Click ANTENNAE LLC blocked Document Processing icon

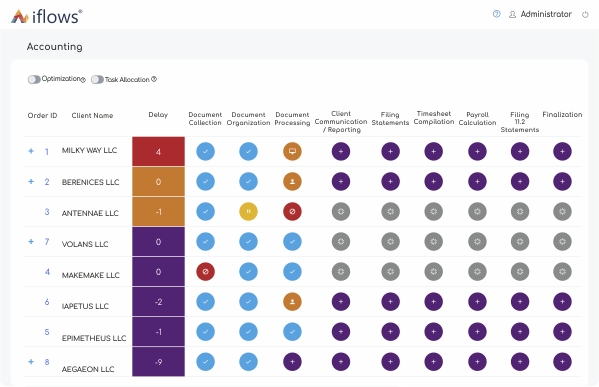(x=292, y=211)
